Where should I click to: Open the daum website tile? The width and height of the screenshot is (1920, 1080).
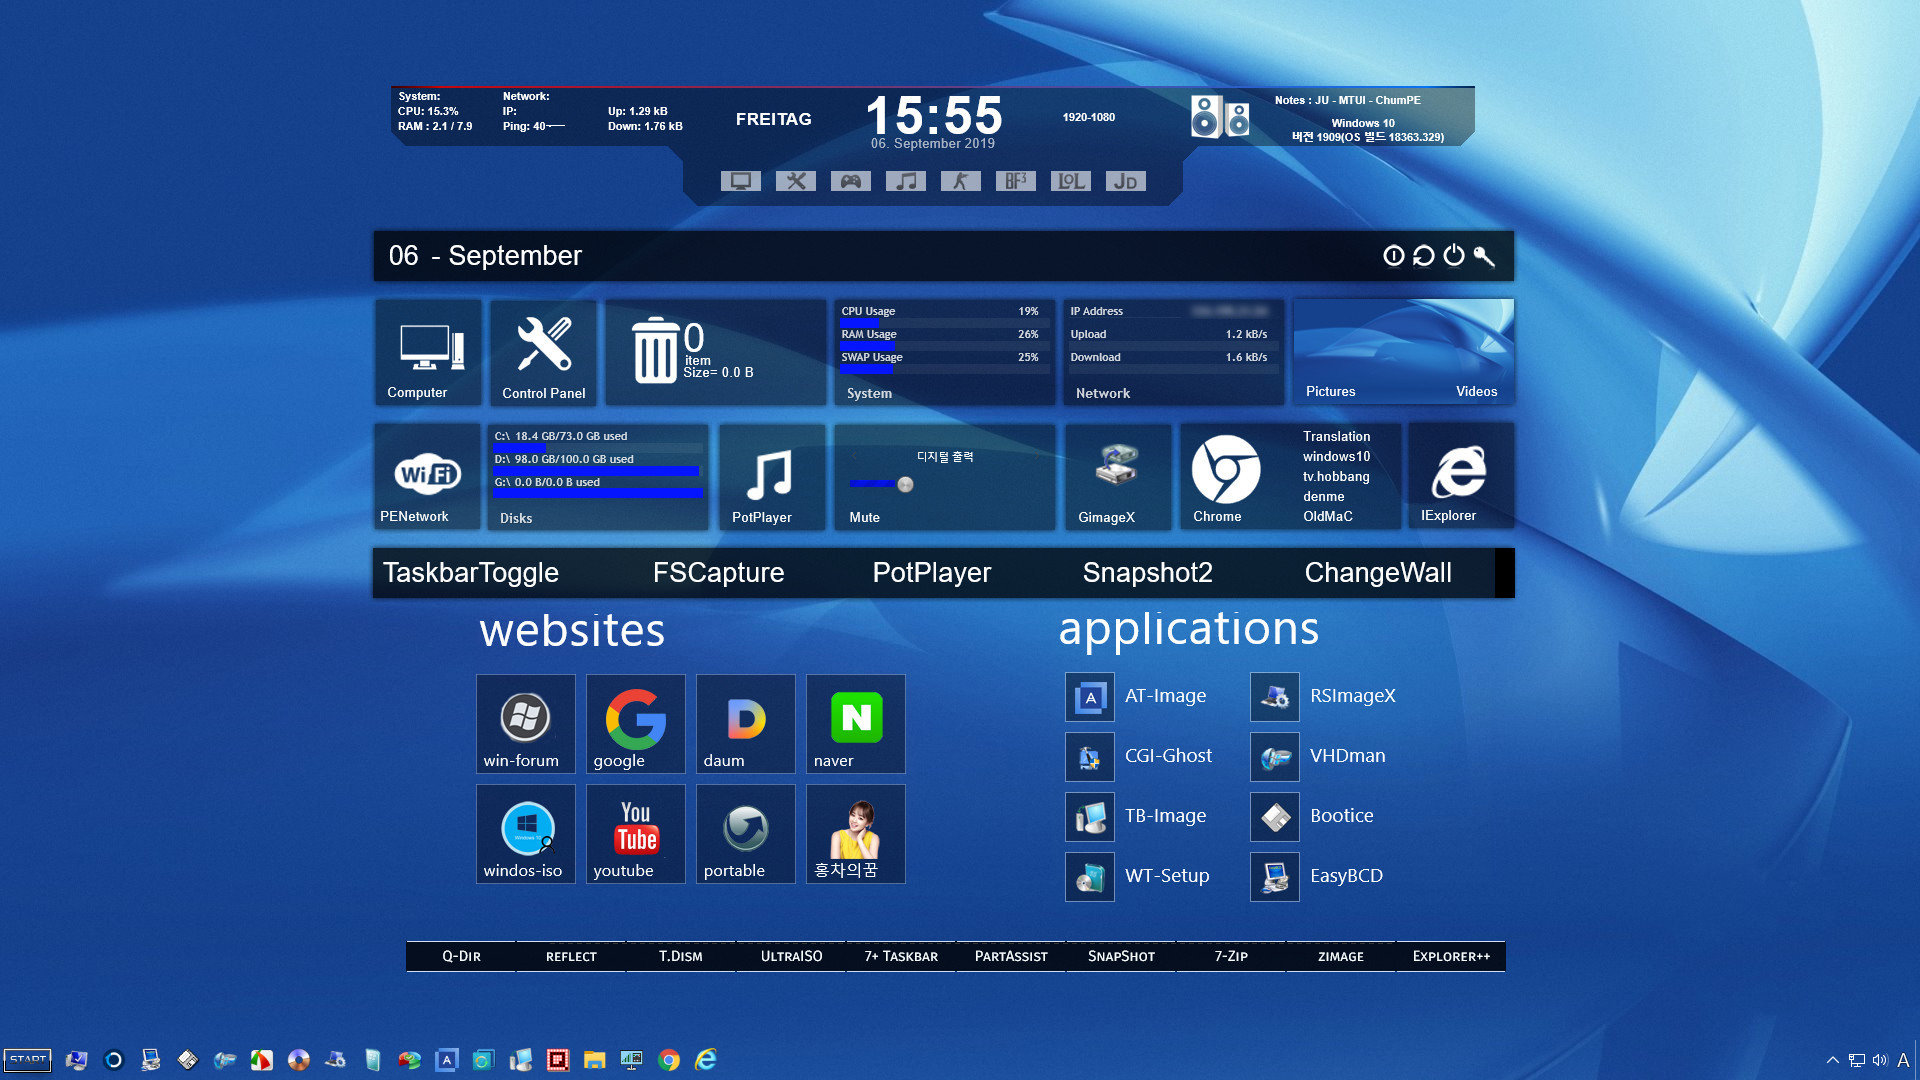(746, 724)
